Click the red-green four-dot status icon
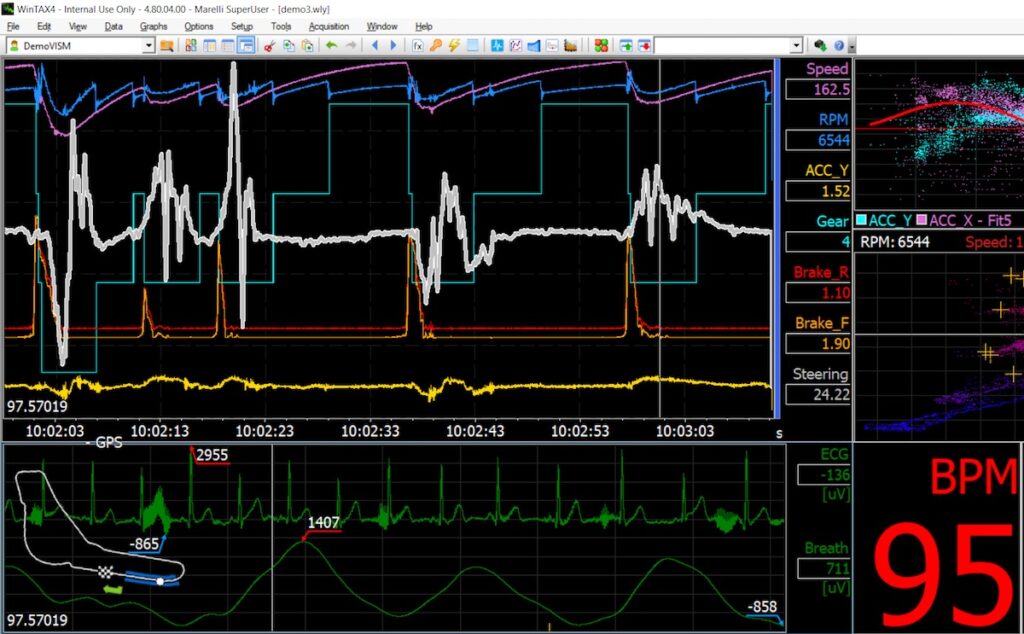This screenshot has width=1024, height=634. pyautogui.click(x=601, y=46)
